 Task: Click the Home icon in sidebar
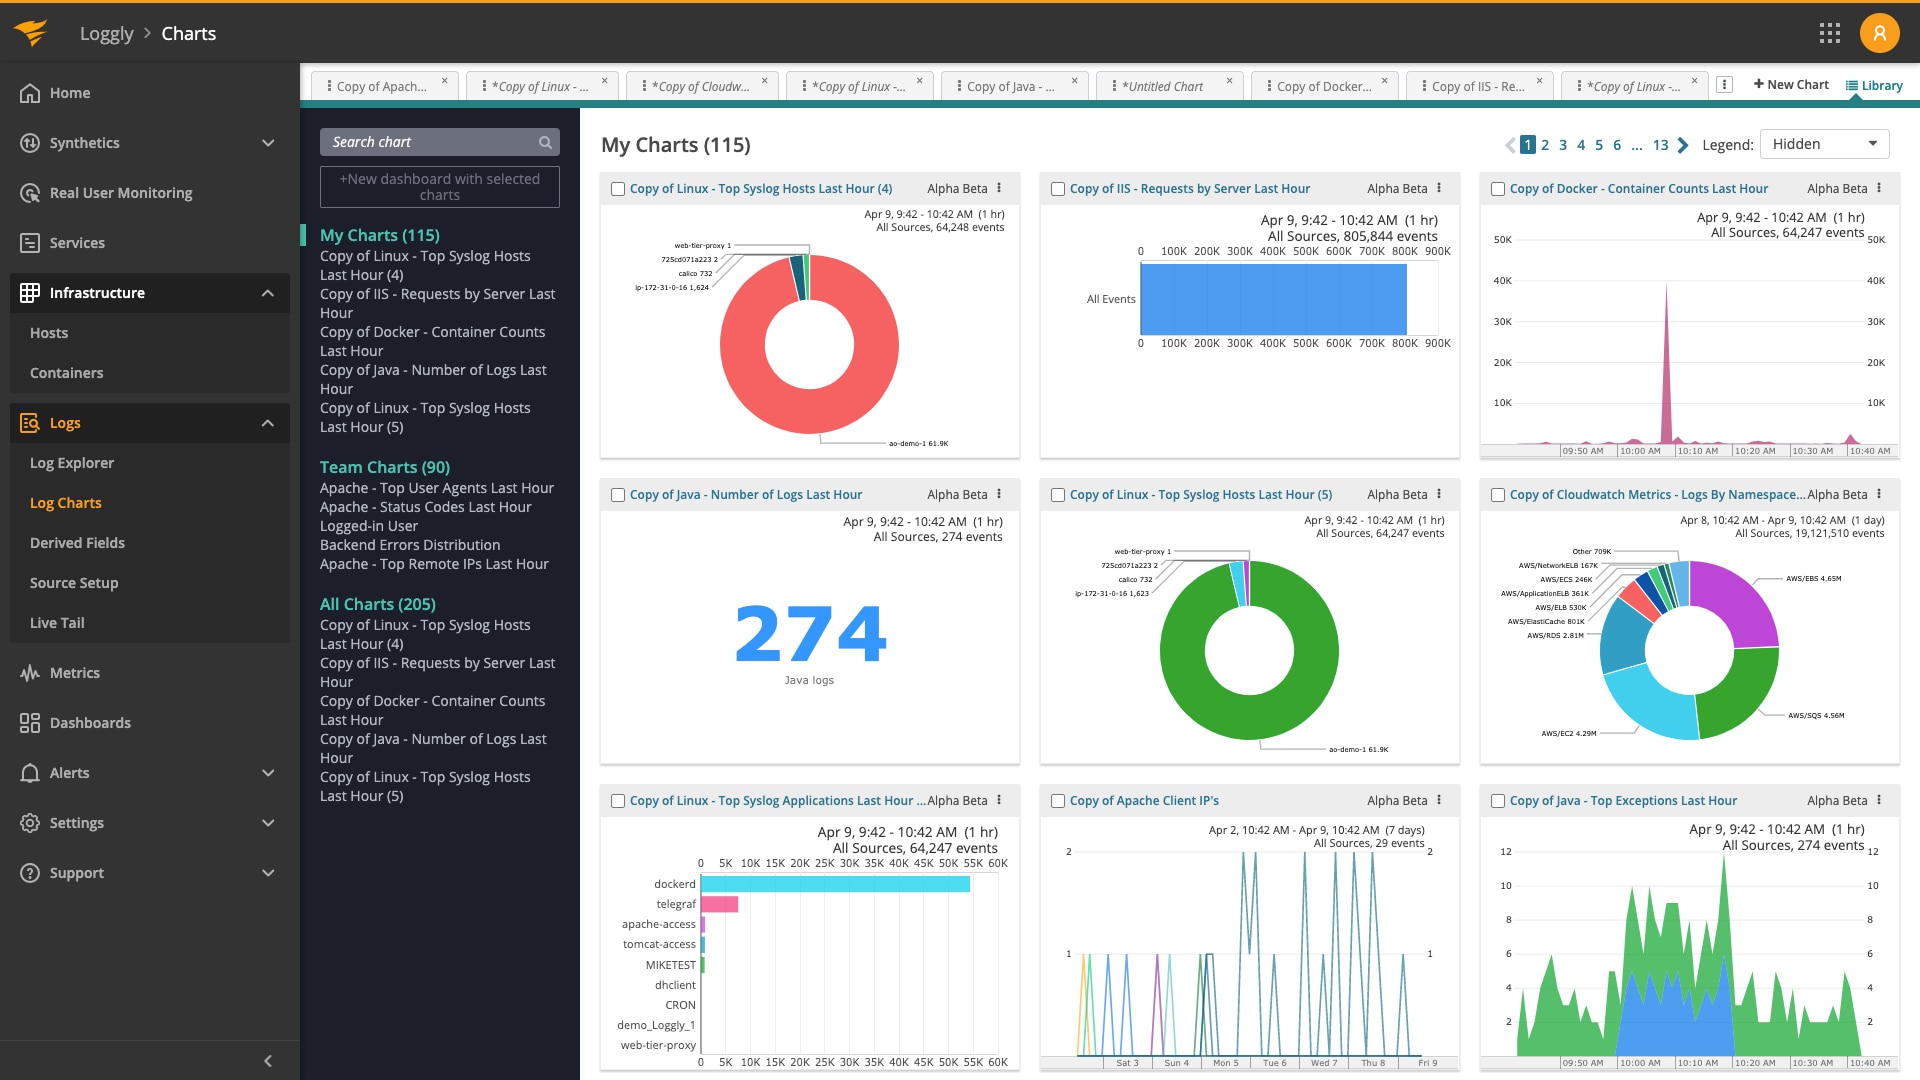(30, 93)
